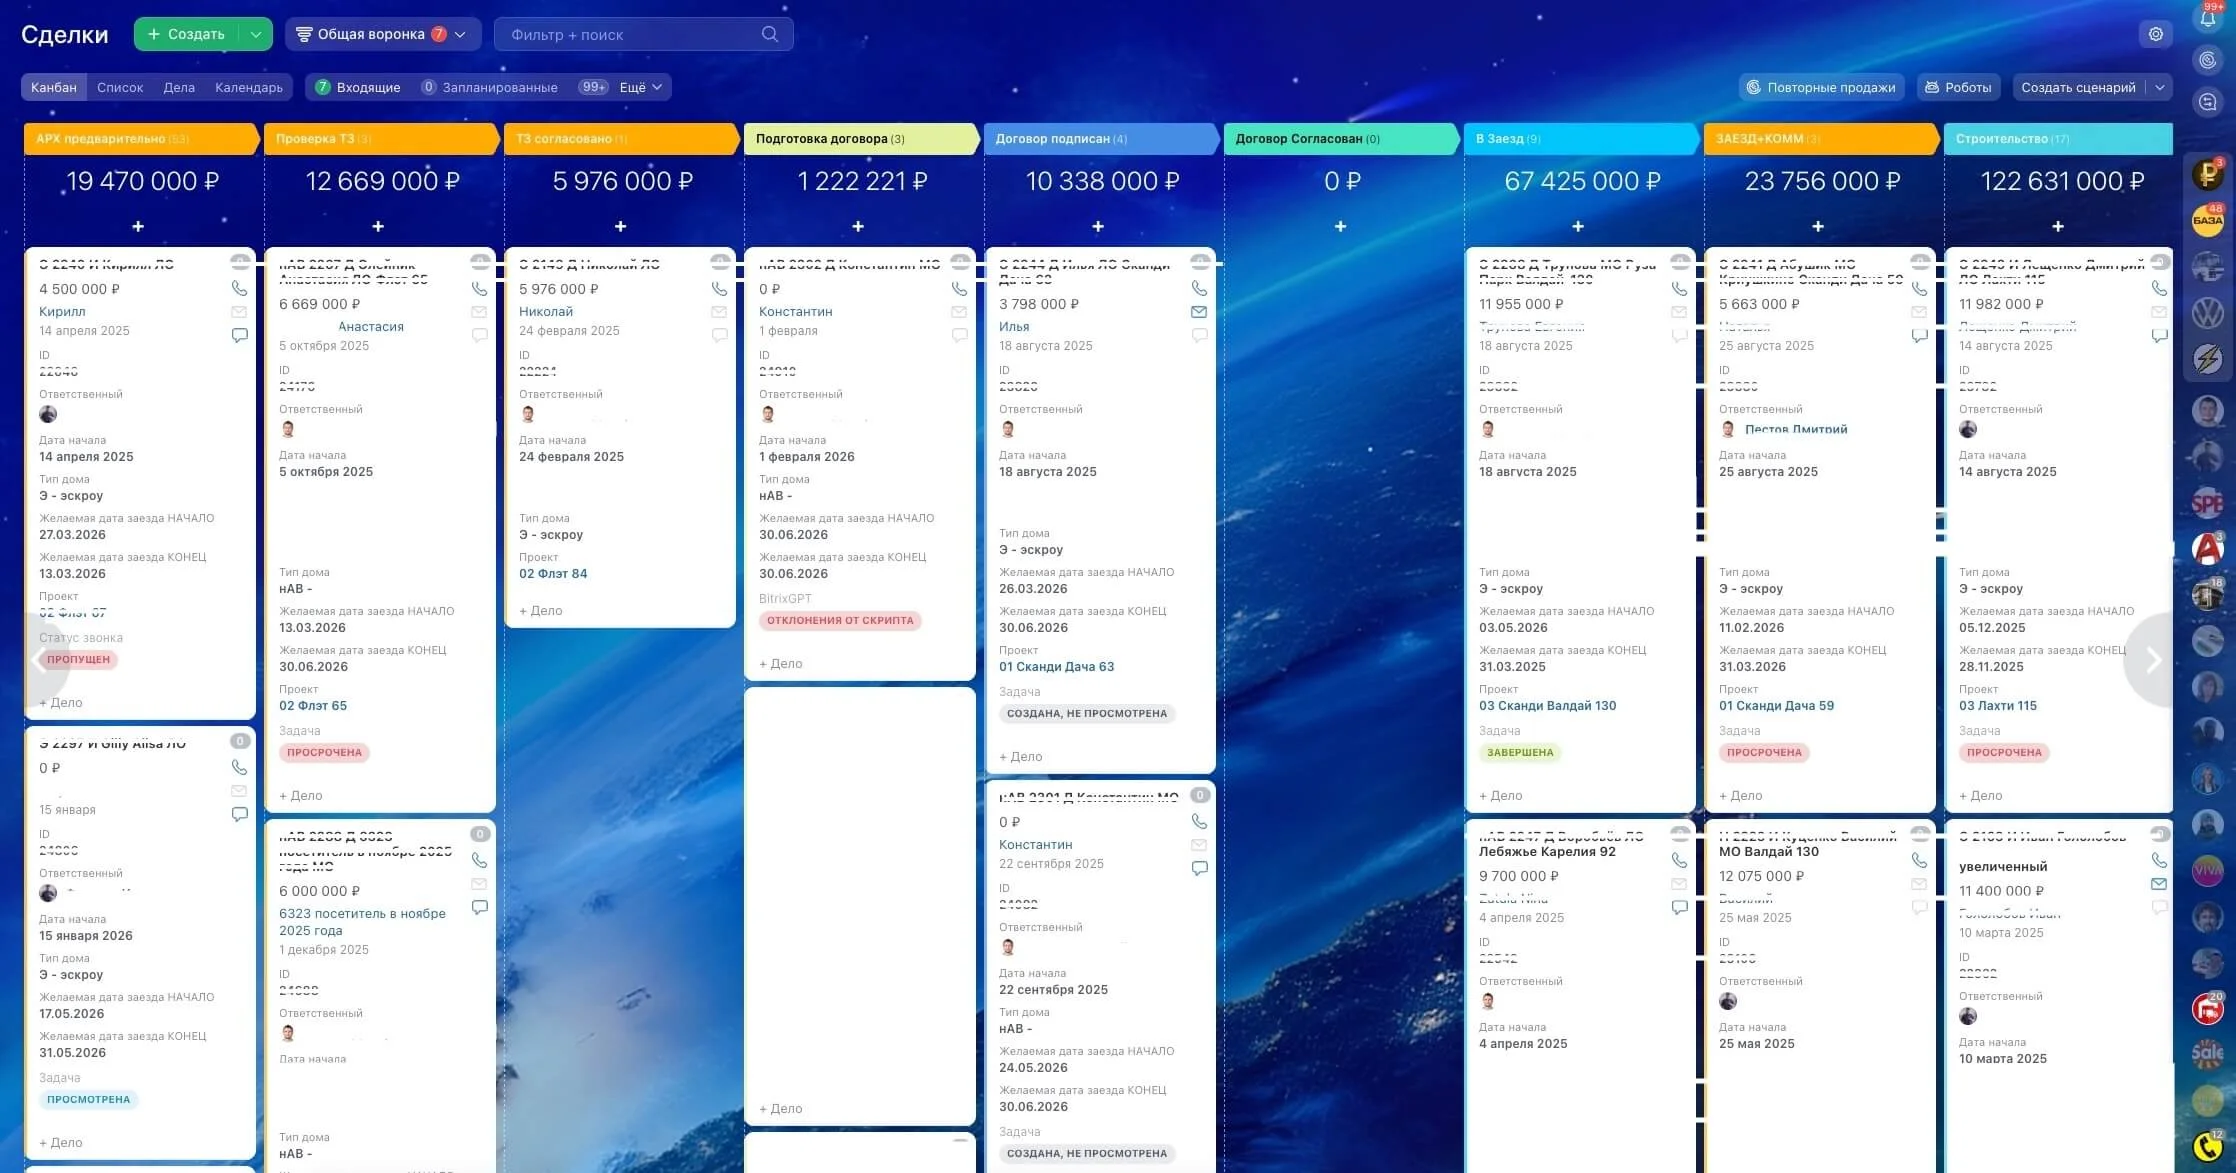Screen dimensions: 2236x1173
Task: Open the yellow phone icon in sidebar
Action: [2207, 1146]
